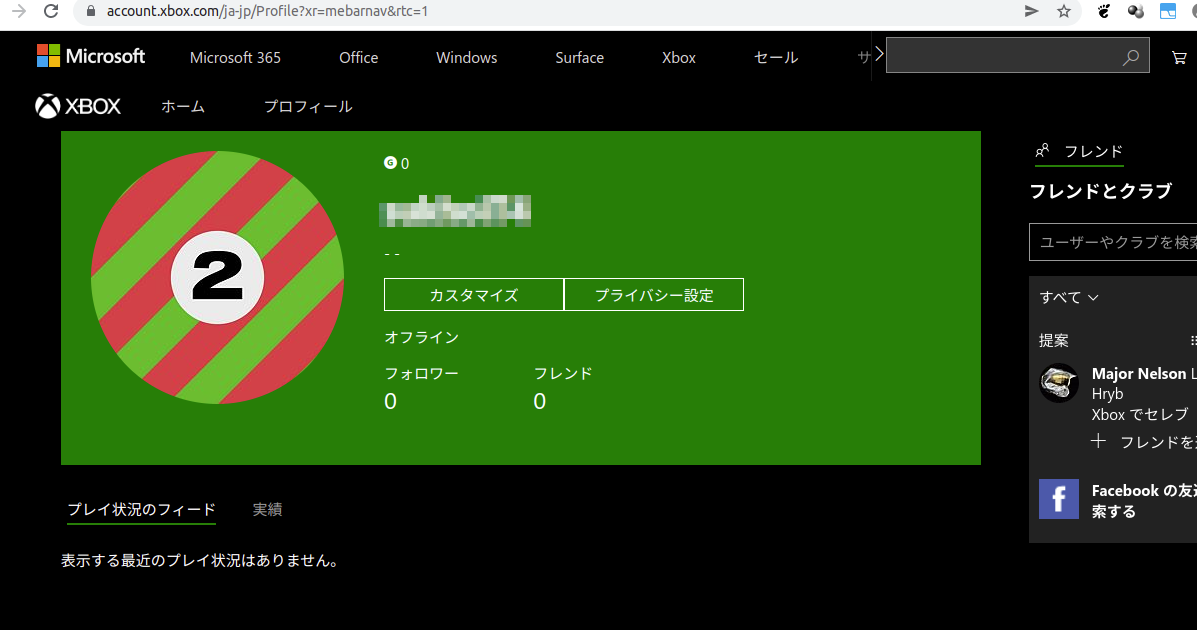Open the プロフィール nav item
The height and width of the screenshot is (630, 1197).
(308, 106)
